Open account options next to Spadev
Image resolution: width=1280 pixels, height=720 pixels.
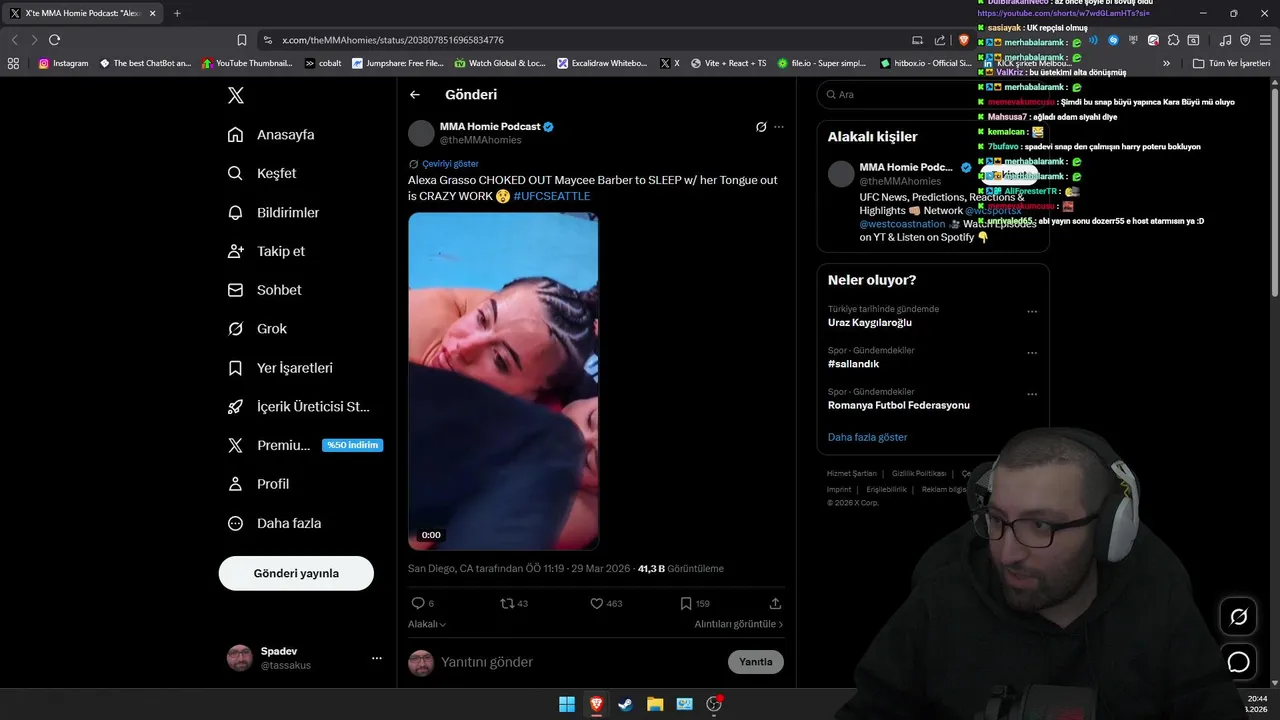coord(377,658)
